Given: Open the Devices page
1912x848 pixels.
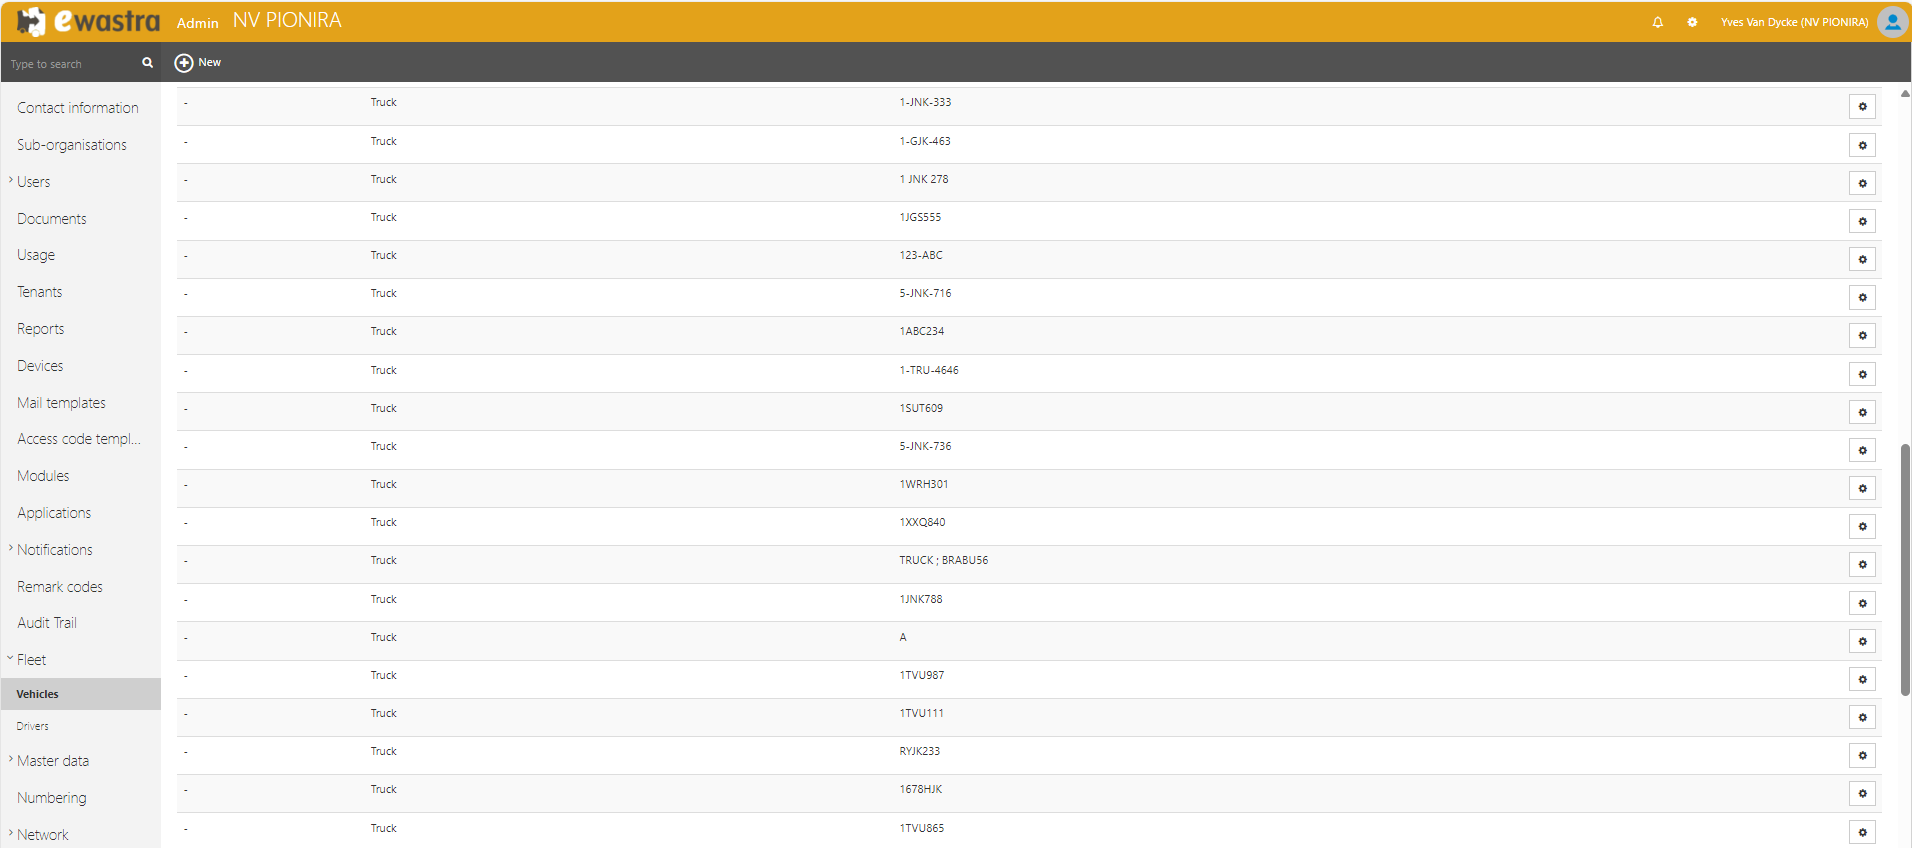Looking at the screenshot, I should pyautogui.click(x=40, y=366).
